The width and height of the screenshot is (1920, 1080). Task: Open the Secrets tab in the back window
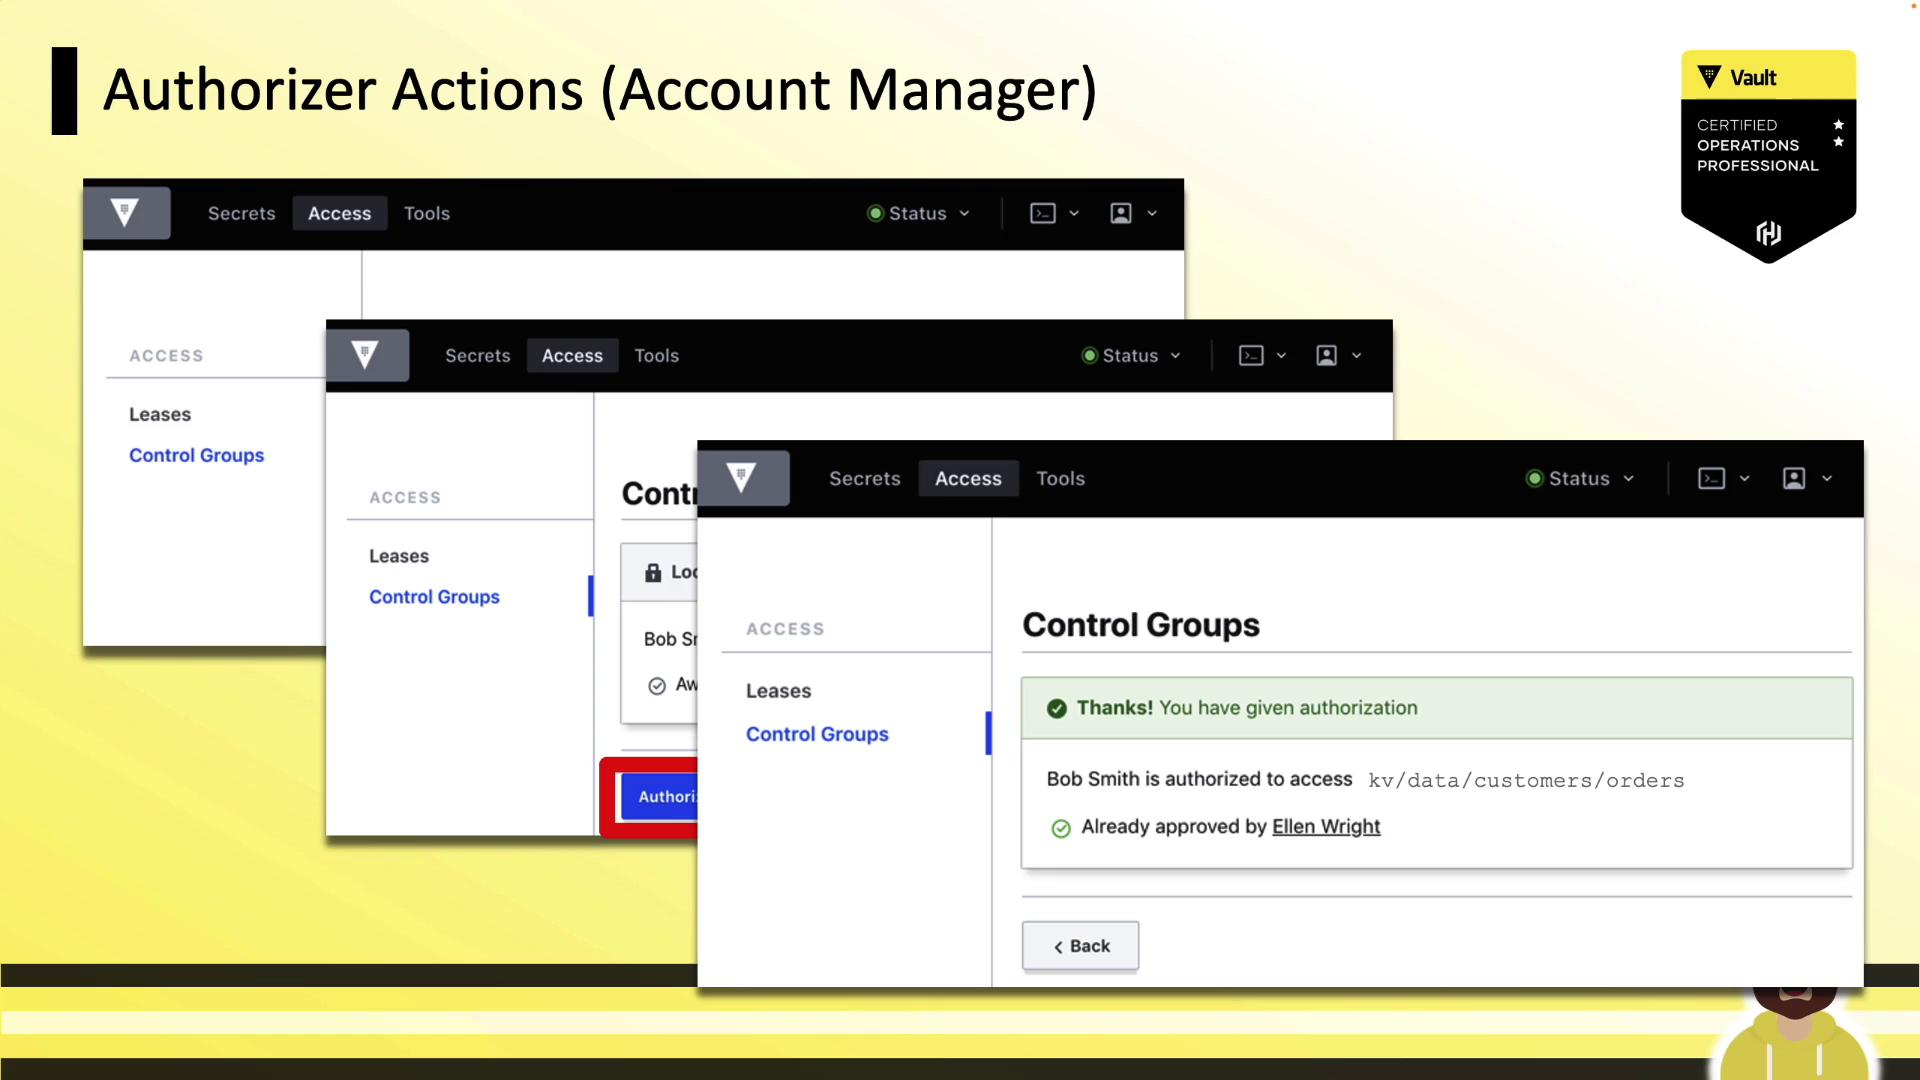(241, 213)
